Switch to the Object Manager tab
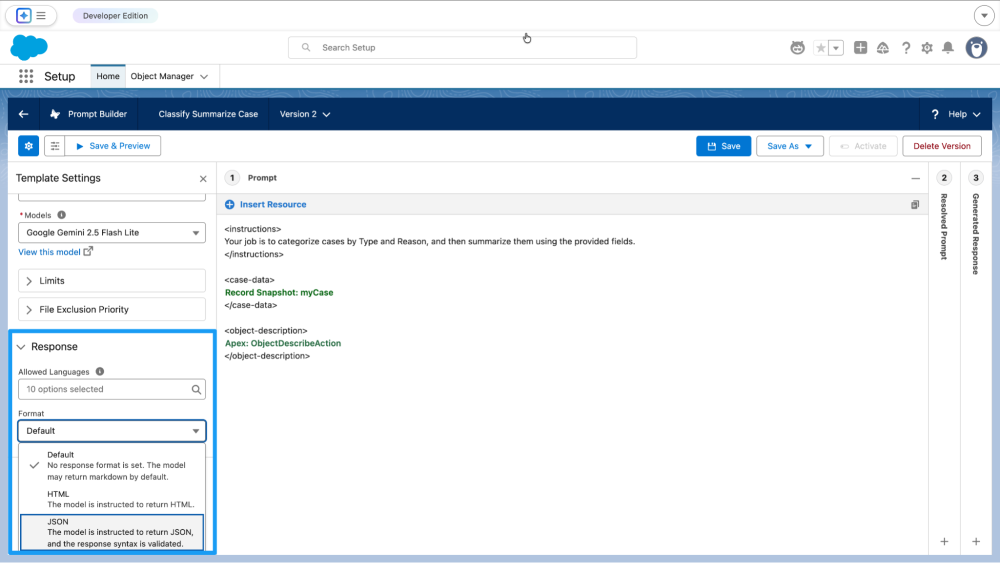The height and width of the screenshot is (563, 1000). click(x=162, y=76)
